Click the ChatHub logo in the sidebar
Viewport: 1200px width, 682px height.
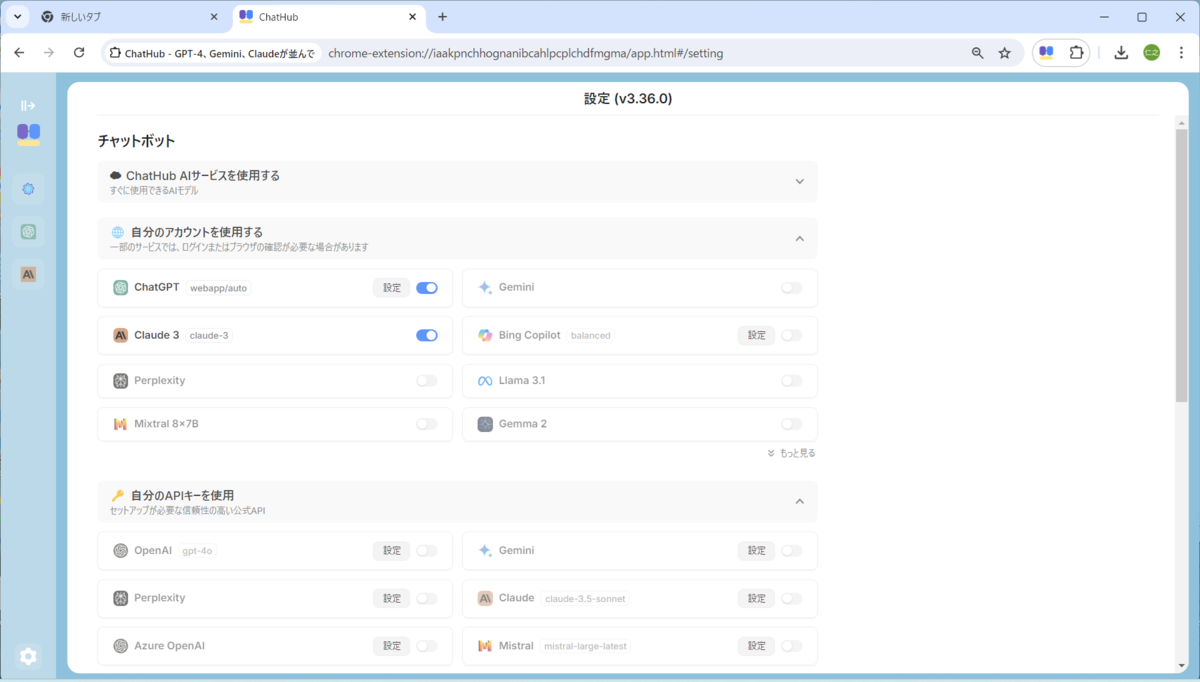coord(28,134)
